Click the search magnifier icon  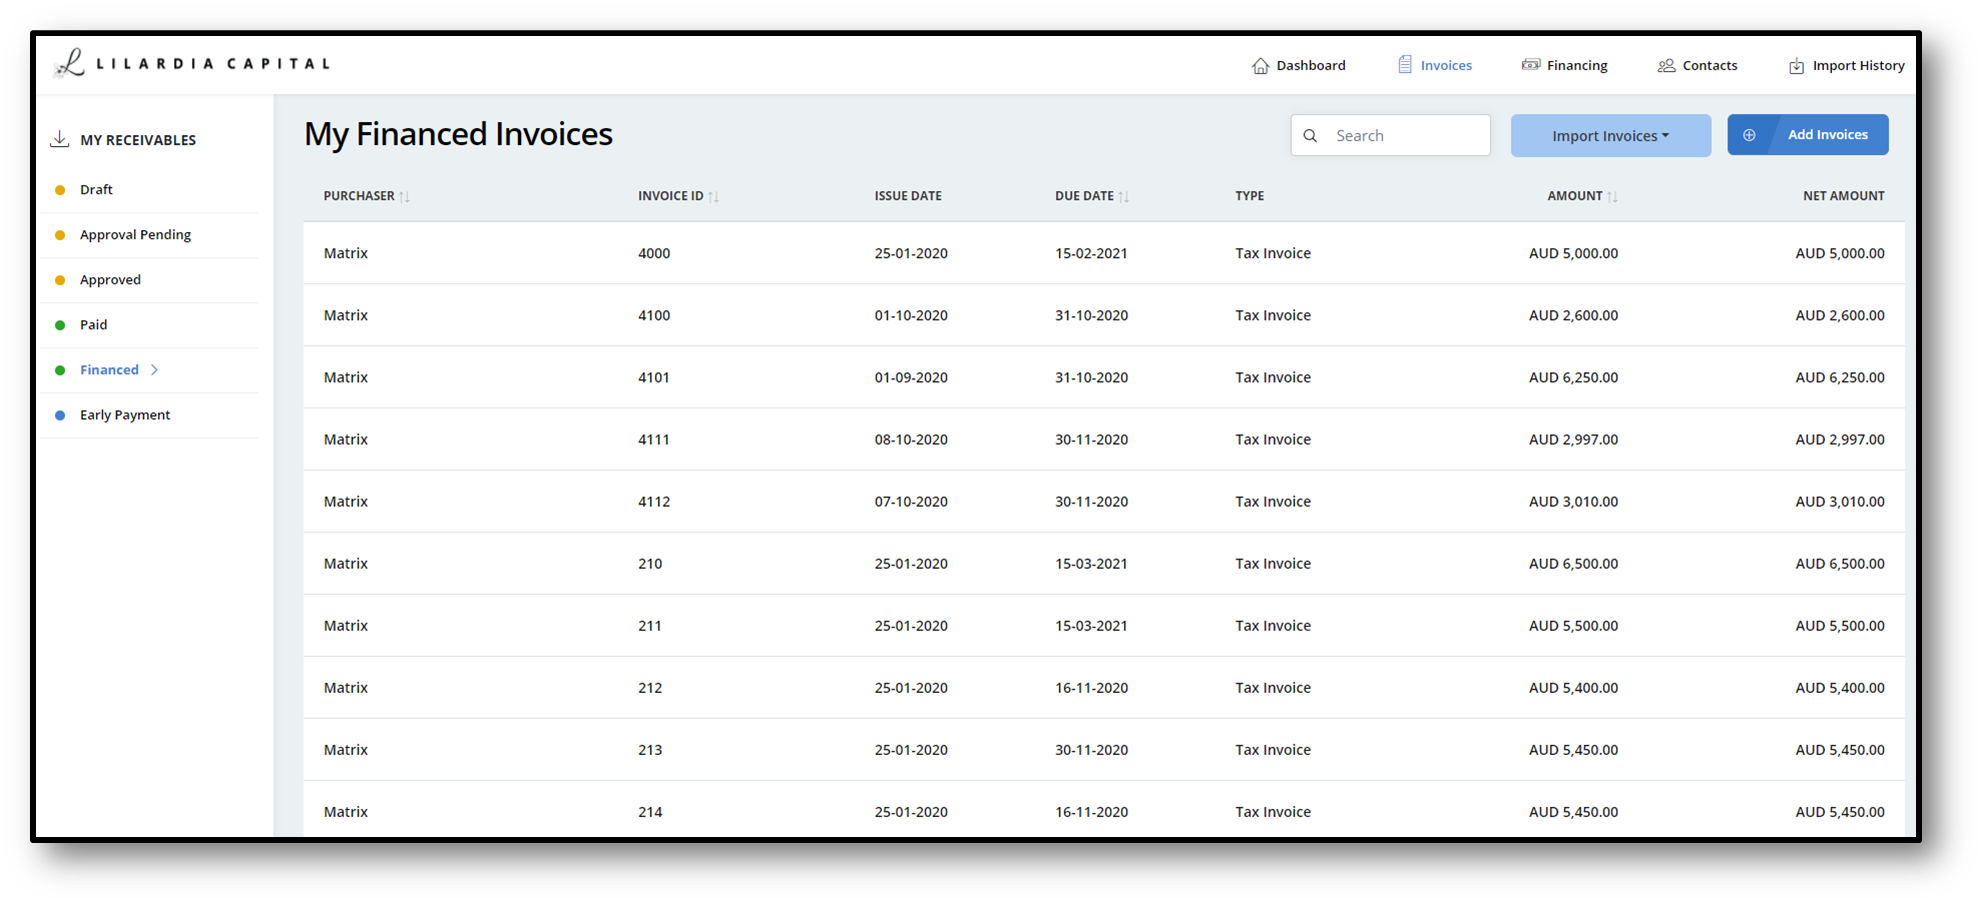click(1310, 135)
